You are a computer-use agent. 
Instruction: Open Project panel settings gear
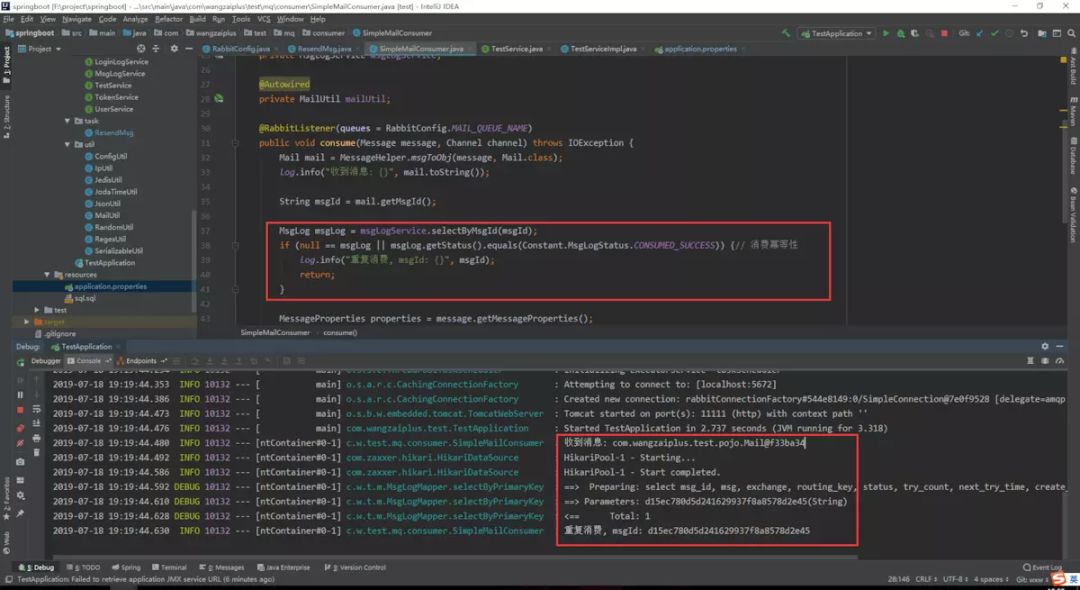click(173, 48)
